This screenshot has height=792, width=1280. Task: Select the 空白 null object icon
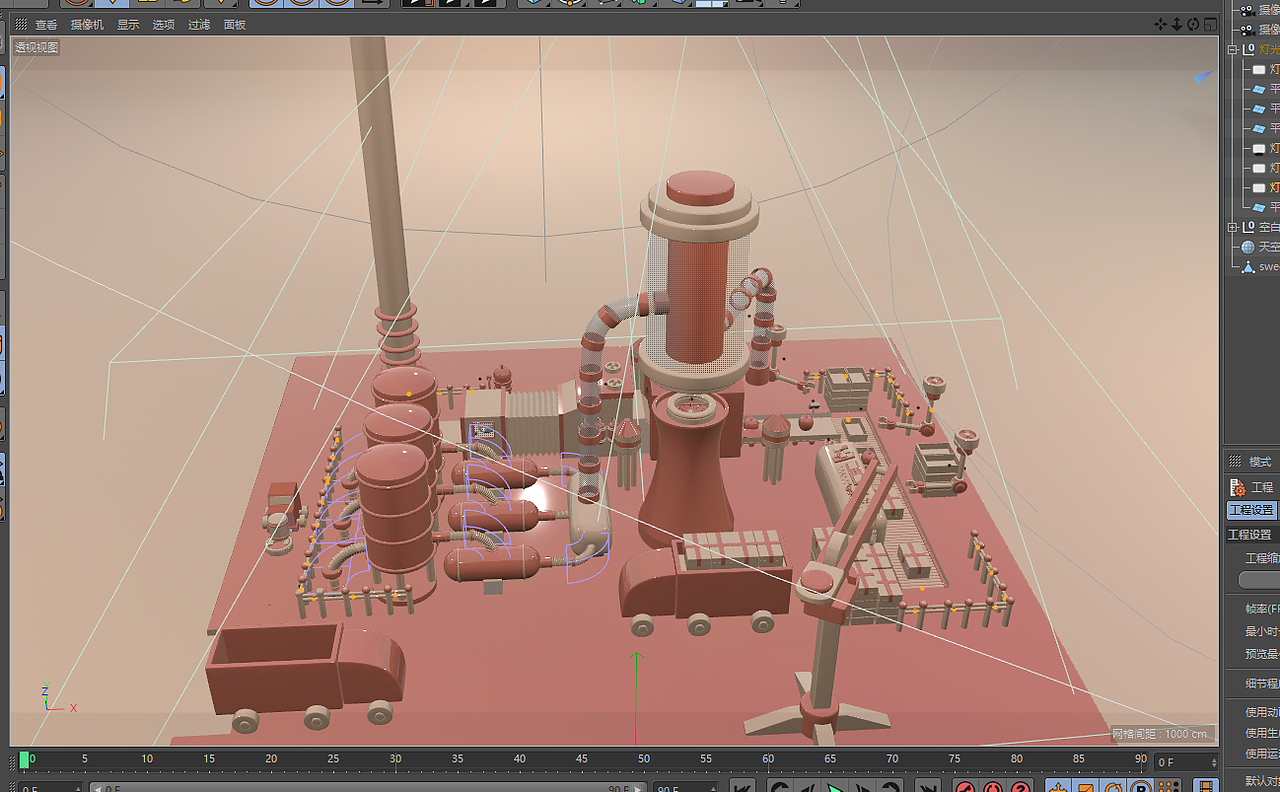[1248, 227]
